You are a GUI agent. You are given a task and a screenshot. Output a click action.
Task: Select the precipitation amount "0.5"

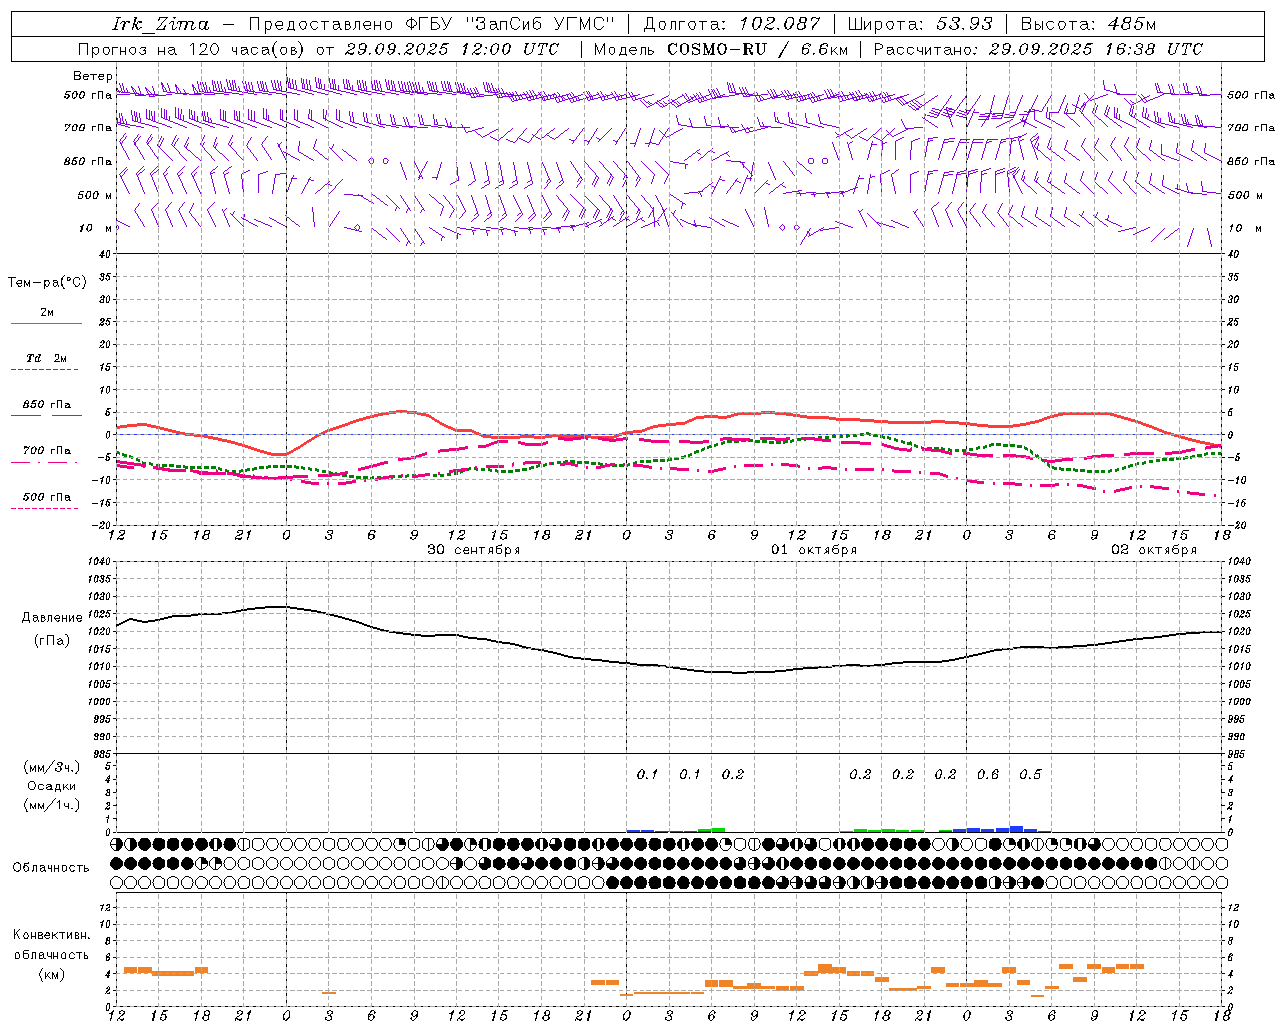[x=1030, y=774]
